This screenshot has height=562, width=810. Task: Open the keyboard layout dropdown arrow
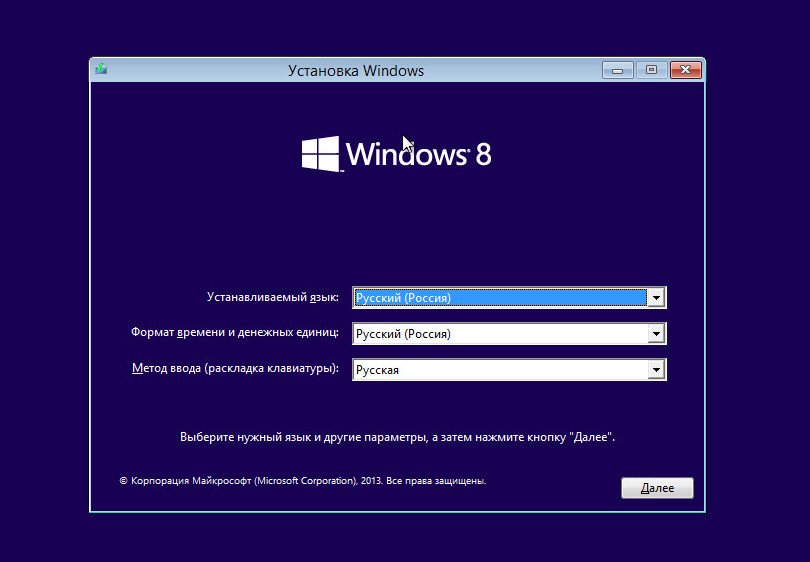coord(656,370)
